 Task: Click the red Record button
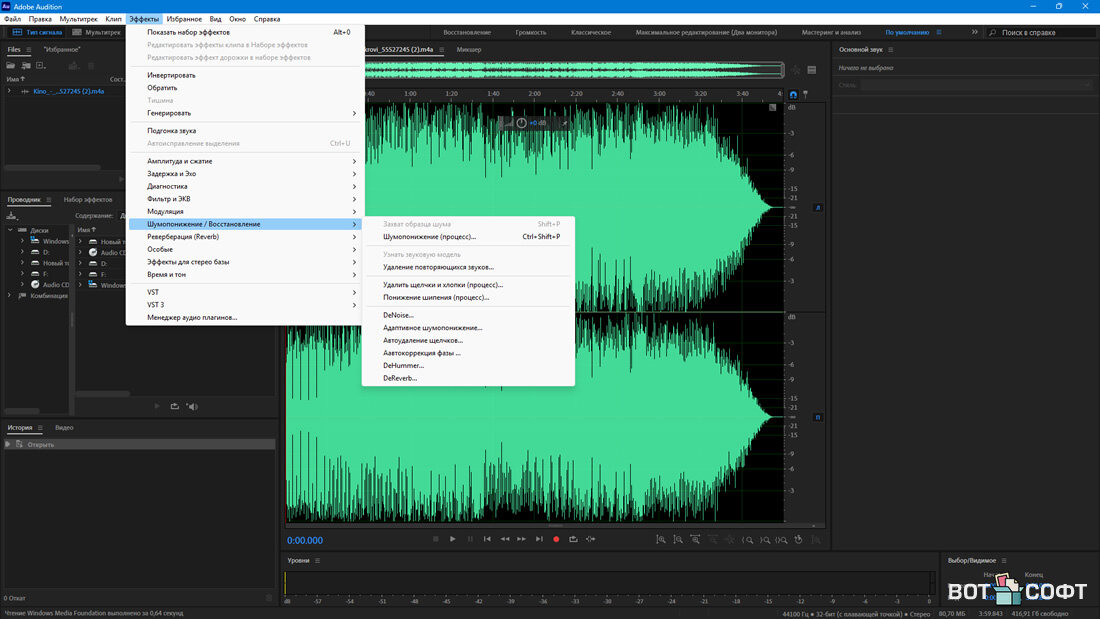click(556, 539)
